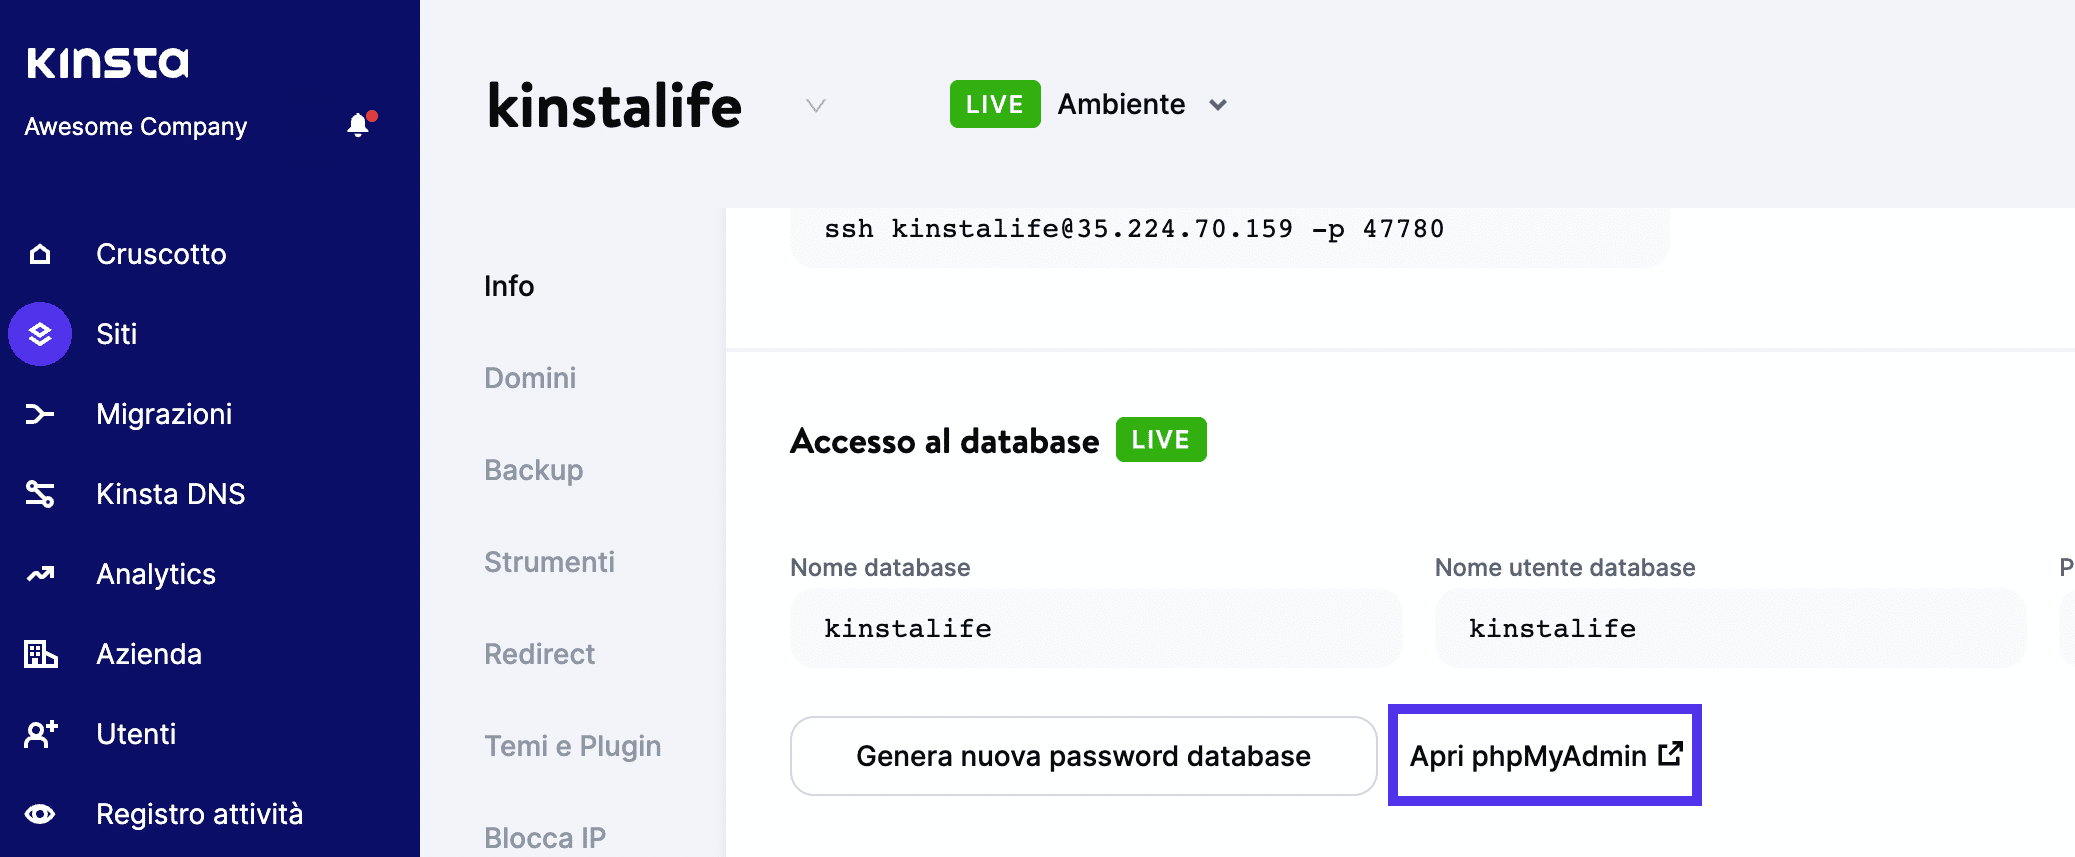Open Migrazioni page
This screenshot has width=2075, height=857.
pyautogui.click(x=164, y=414)
